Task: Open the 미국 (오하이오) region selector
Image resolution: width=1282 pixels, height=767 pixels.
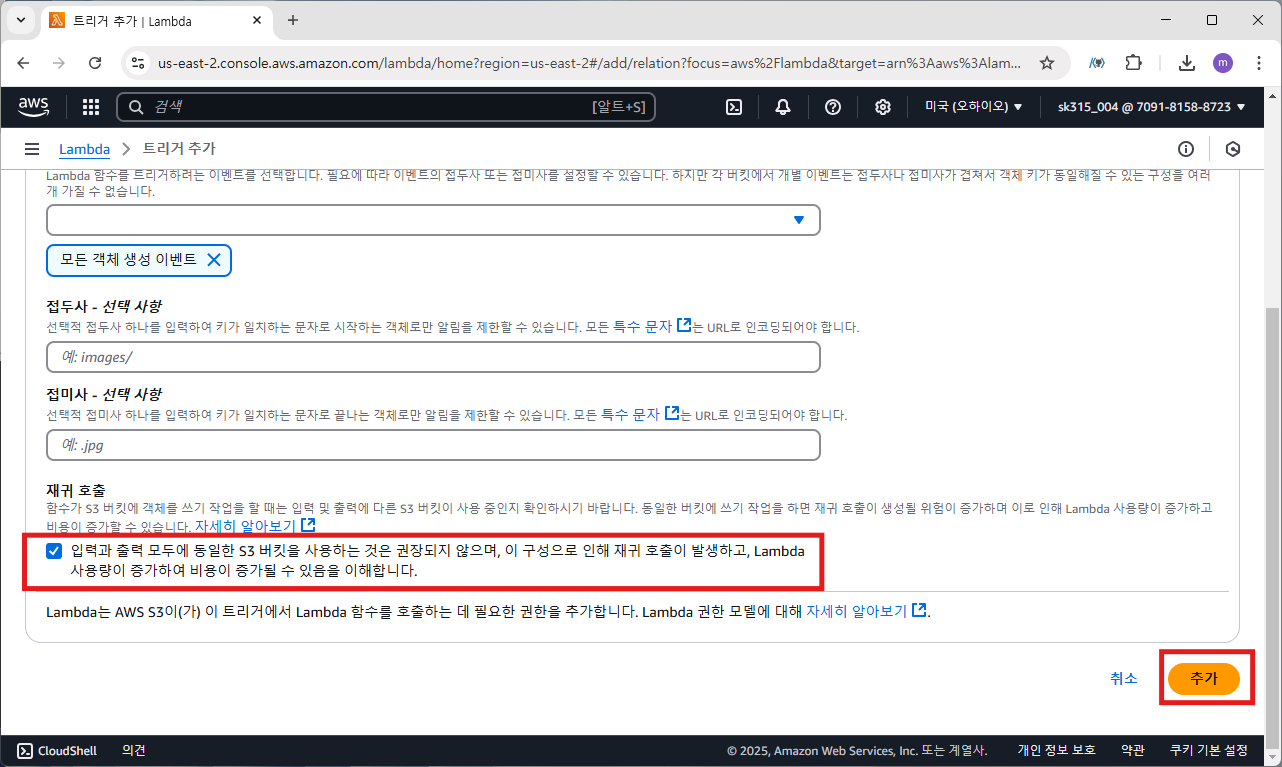Action: (x=973, y=107)
